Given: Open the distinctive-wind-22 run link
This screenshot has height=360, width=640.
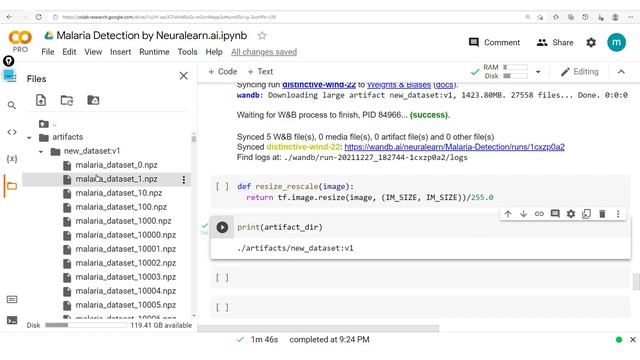Looking at the screenshot, I should (x=319, y=85).
